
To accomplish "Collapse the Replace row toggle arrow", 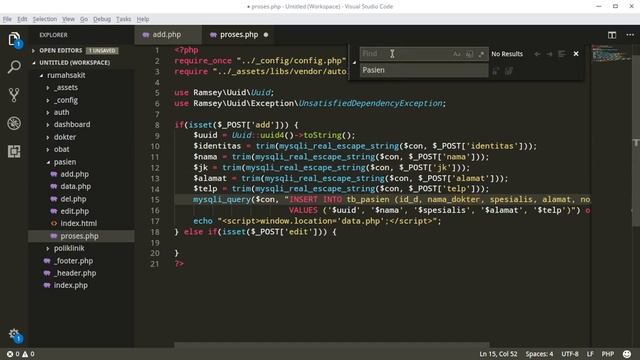I will (x=354, y=62).
